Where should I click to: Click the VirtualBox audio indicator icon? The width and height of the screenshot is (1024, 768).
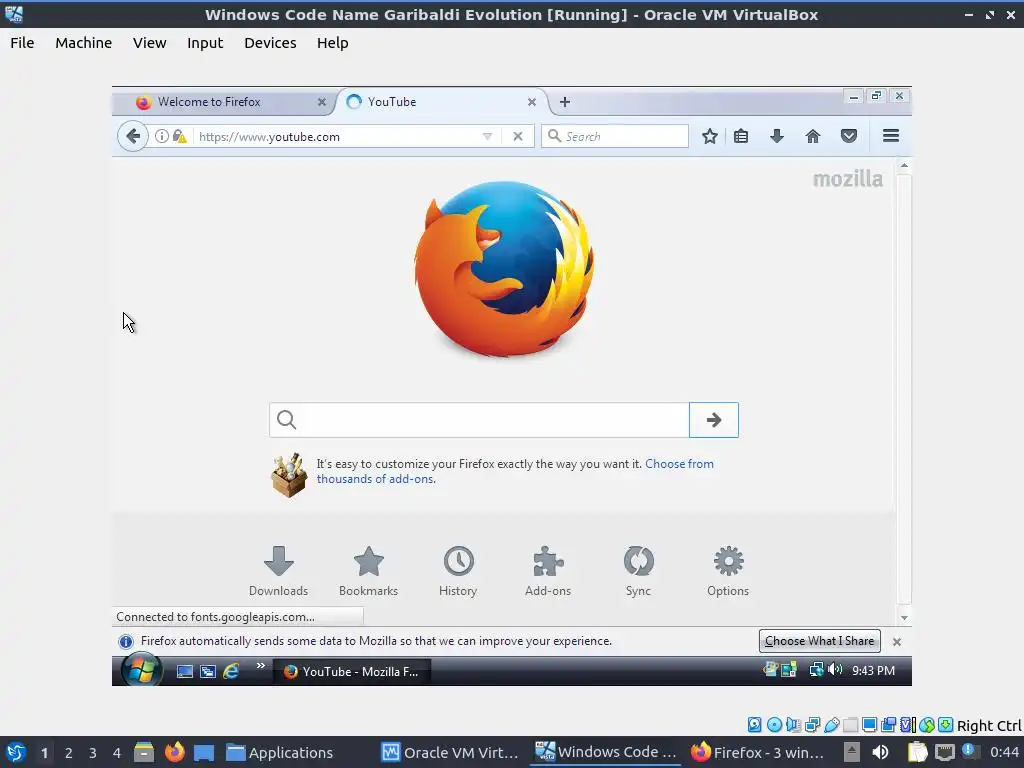pos(793,724)
